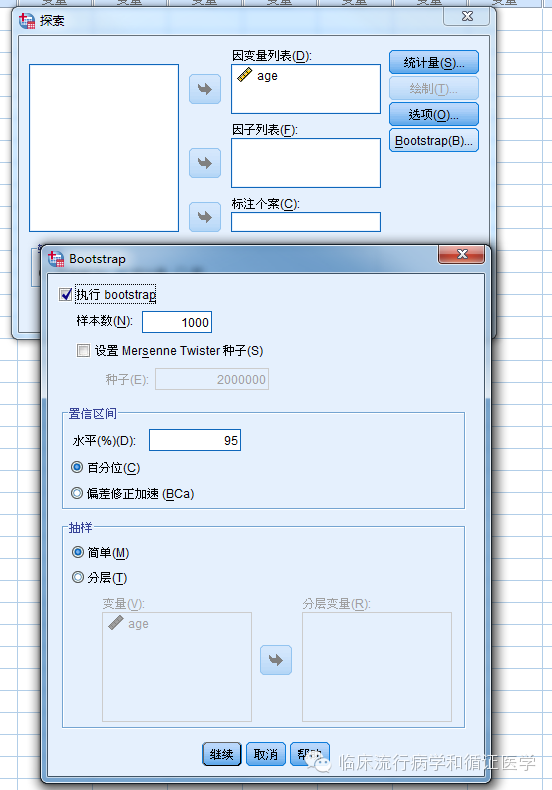Select 偏差修正加速 (BCa) radio option
Image resolution: width=552 pixels, height=790 pixels.
coord(77,493)
